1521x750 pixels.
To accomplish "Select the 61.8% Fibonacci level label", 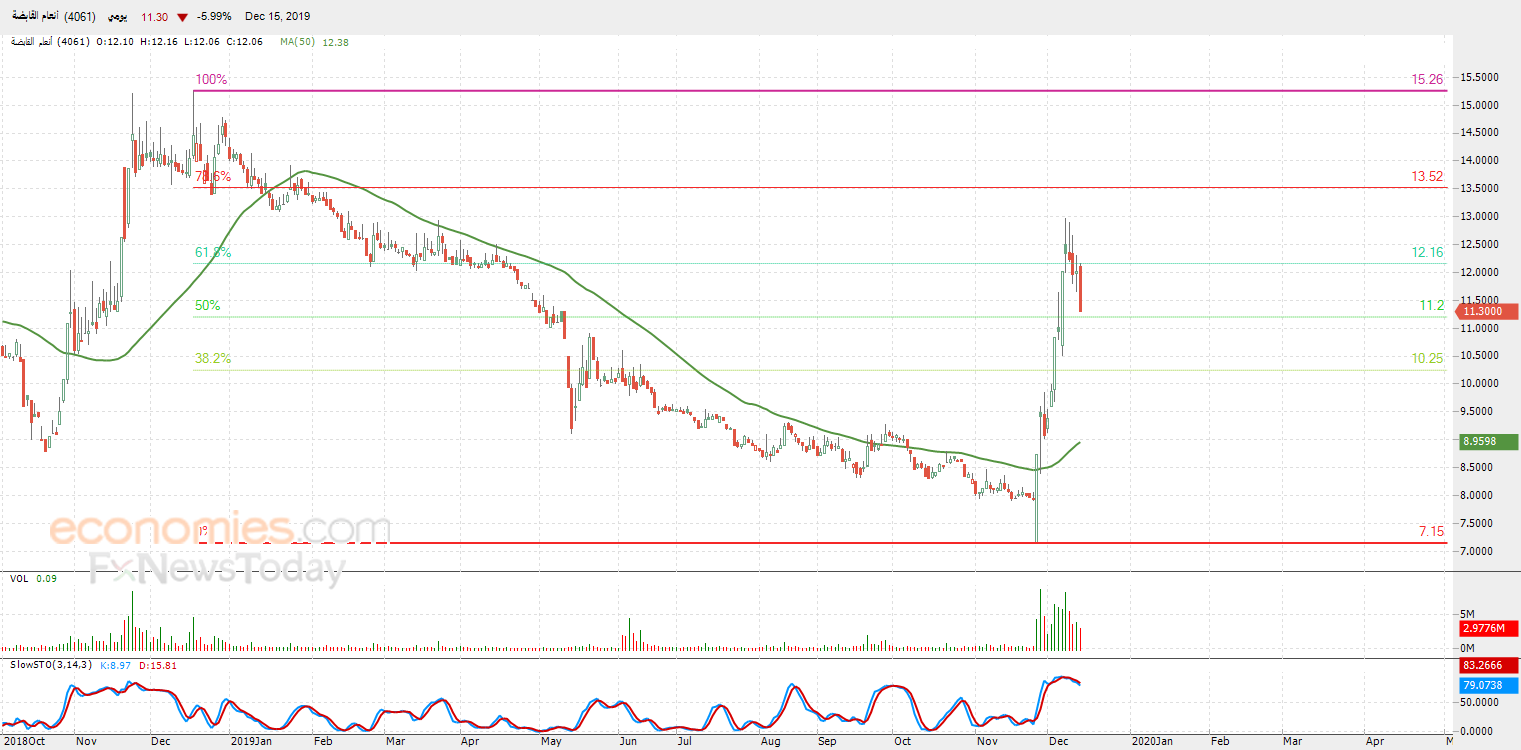I will coord(213,253).
